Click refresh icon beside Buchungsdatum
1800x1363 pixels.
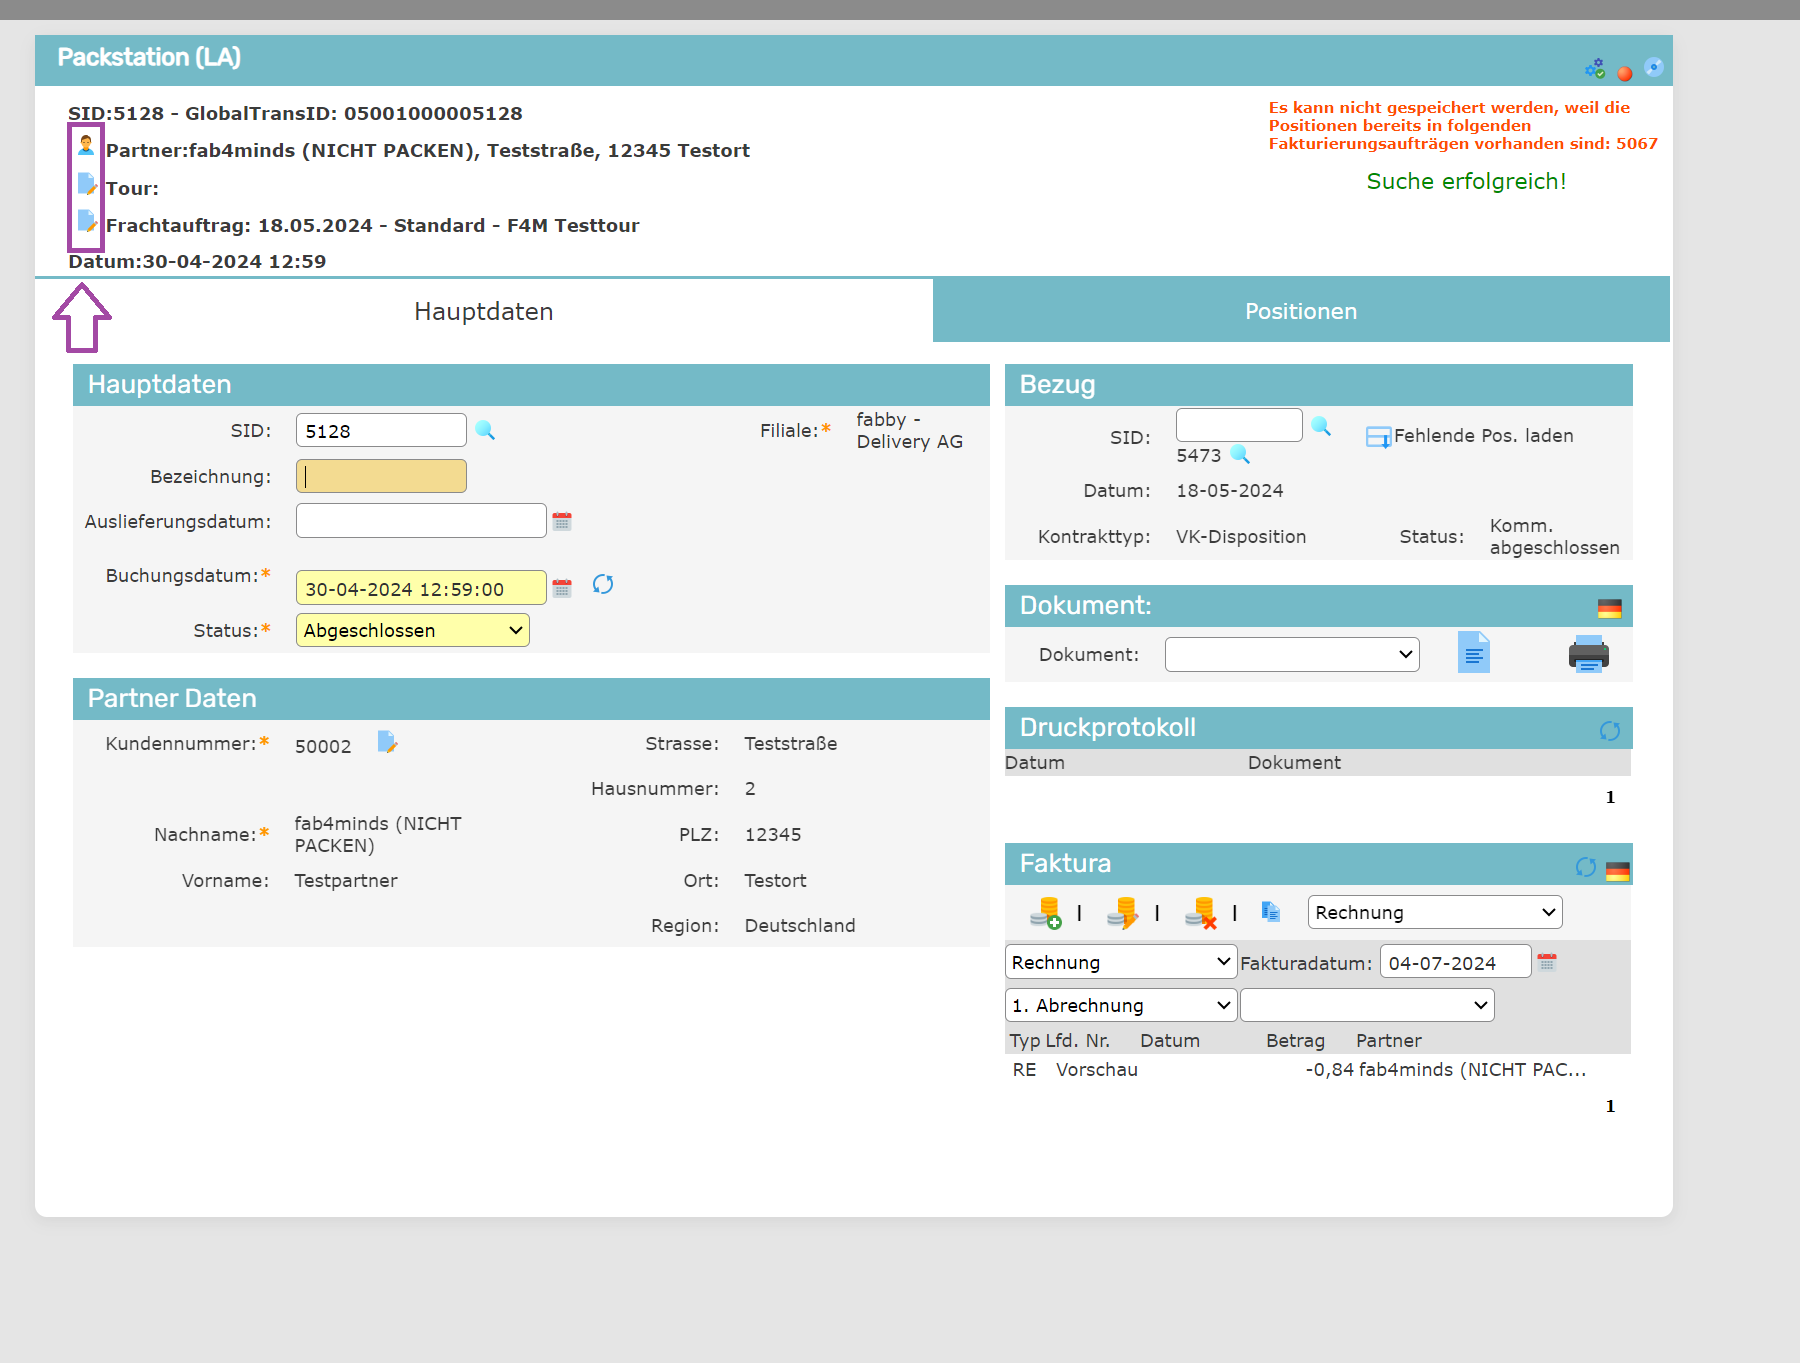tap(602, 584)
